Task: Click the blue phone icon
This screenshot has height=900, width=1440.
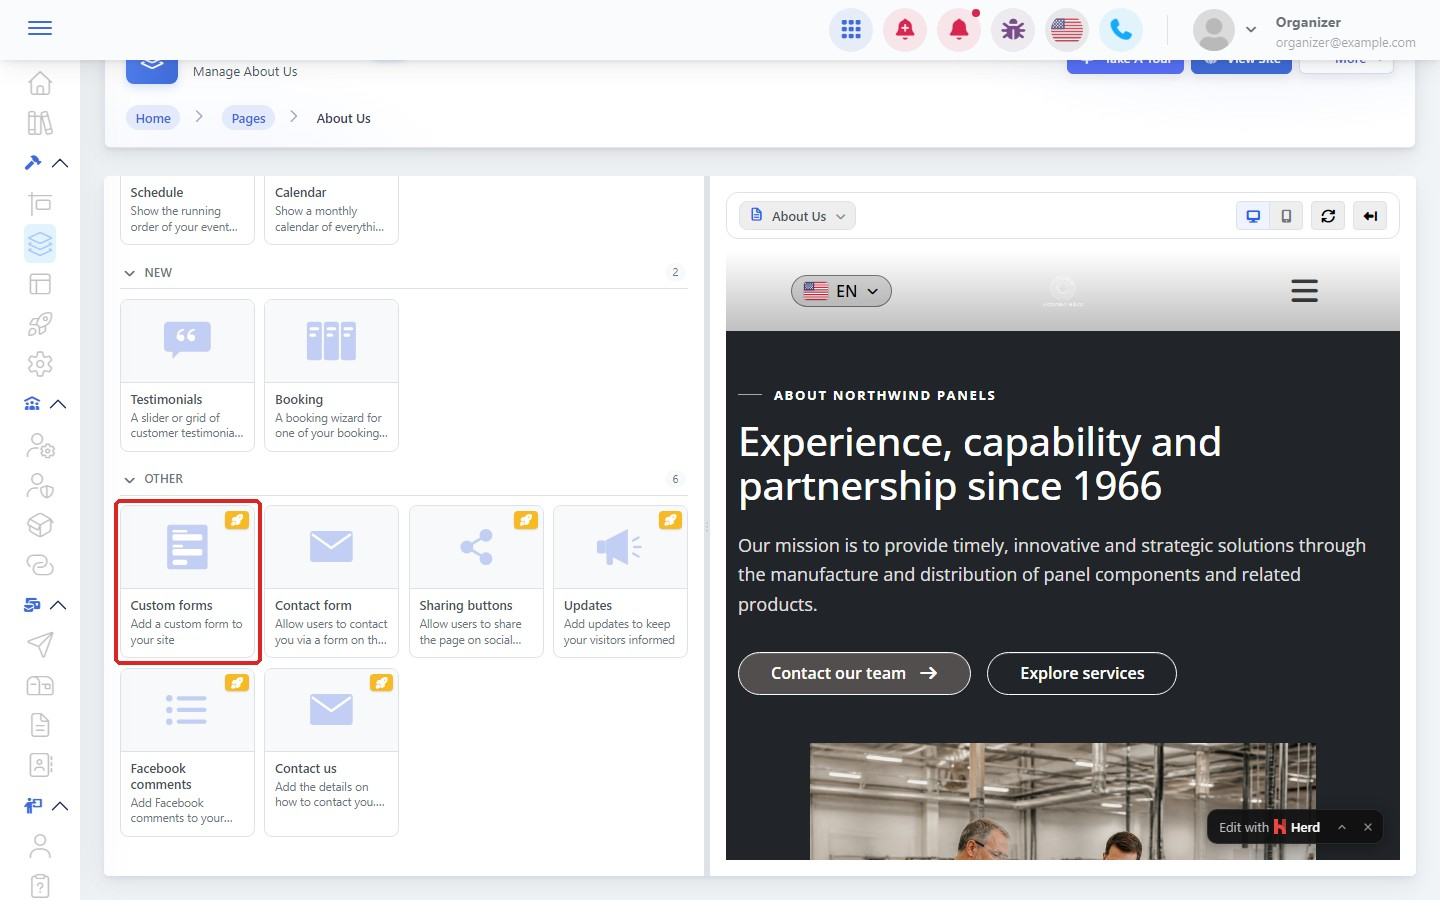Action: click(1121, 30)
